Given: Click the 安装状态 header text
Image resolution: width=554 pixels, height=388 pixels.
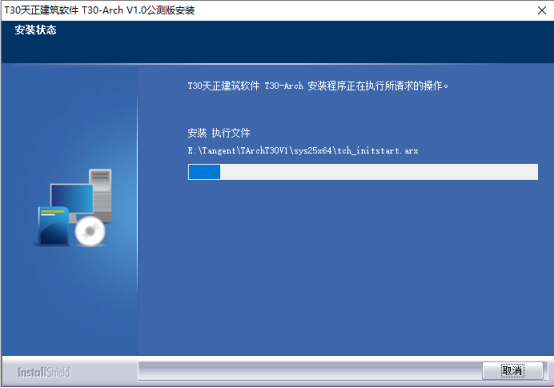Looking at the screenshot, I should pos(35,30).
